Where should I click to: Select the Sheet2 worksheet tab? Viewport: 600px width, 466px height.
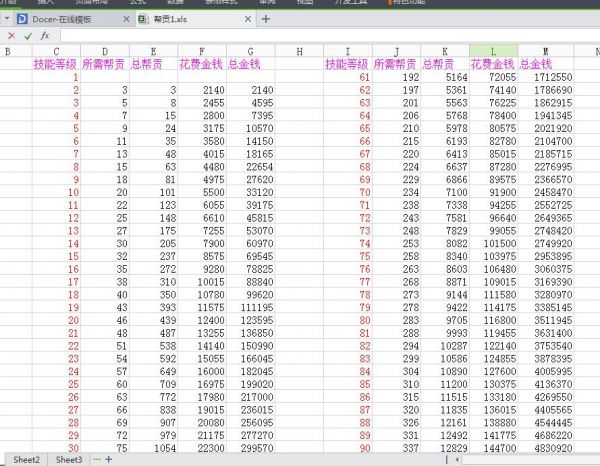pos(26,459)
